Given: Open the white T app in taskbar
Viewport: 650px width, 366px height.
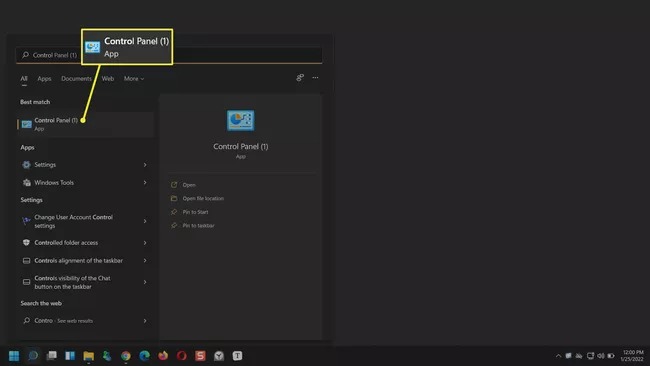Looking at the screenshot, I should coord(238,356).
